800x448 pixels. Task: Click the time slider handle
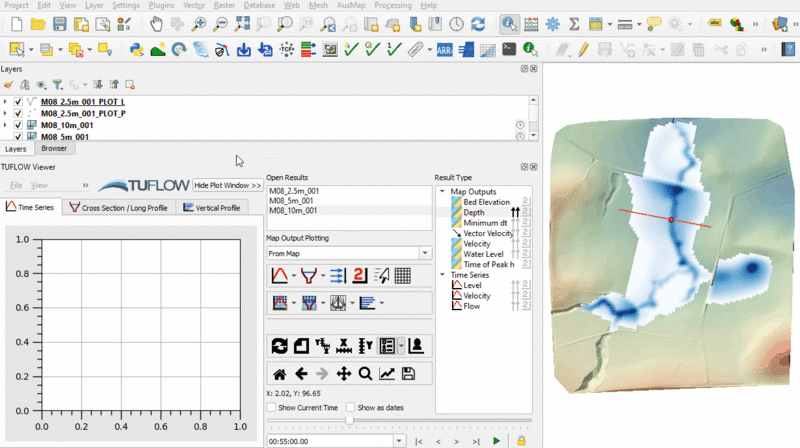click(x=349, y=421)
